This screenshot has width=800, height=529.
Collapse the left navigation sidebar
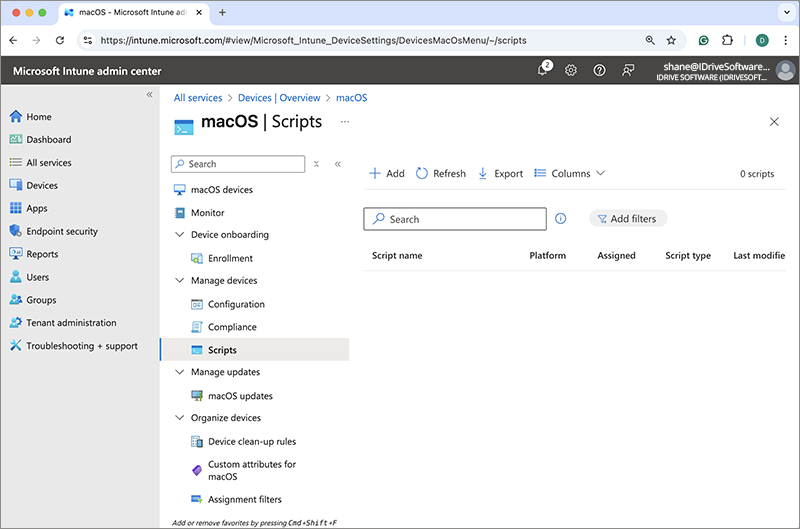(150, 94)
